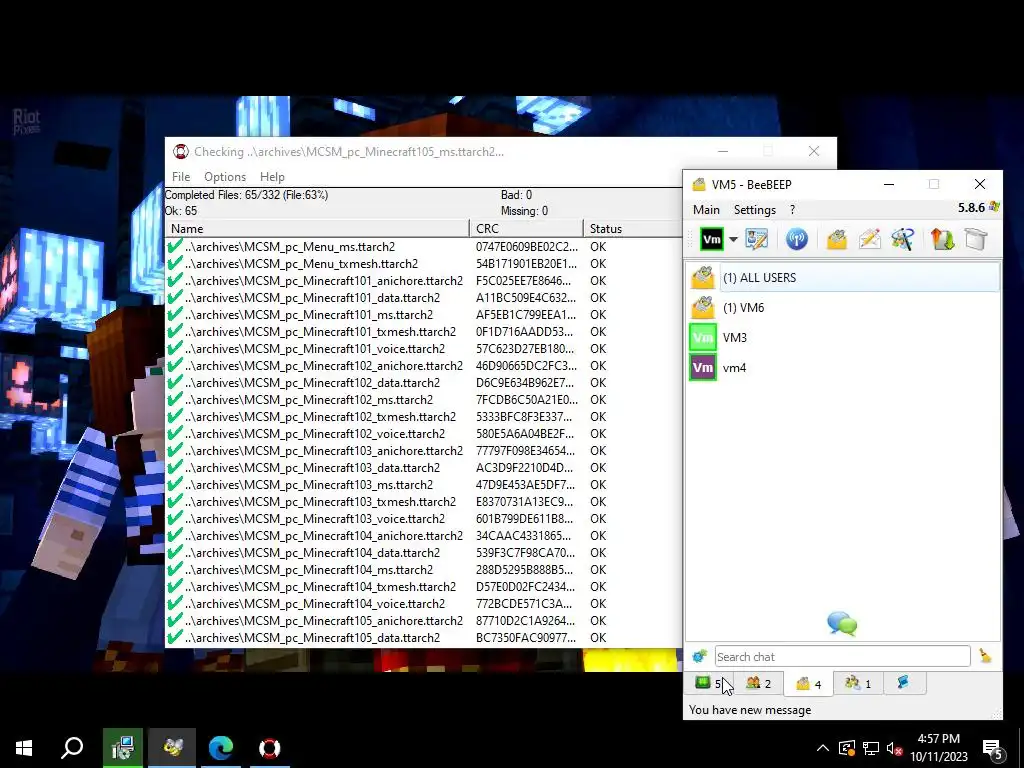Select the MCSM_pc_Minecraft101_anichore.ttarch2 row
Image resolution: width=1024 pixels, height=768 pixels.
click(x=423, y=281)
